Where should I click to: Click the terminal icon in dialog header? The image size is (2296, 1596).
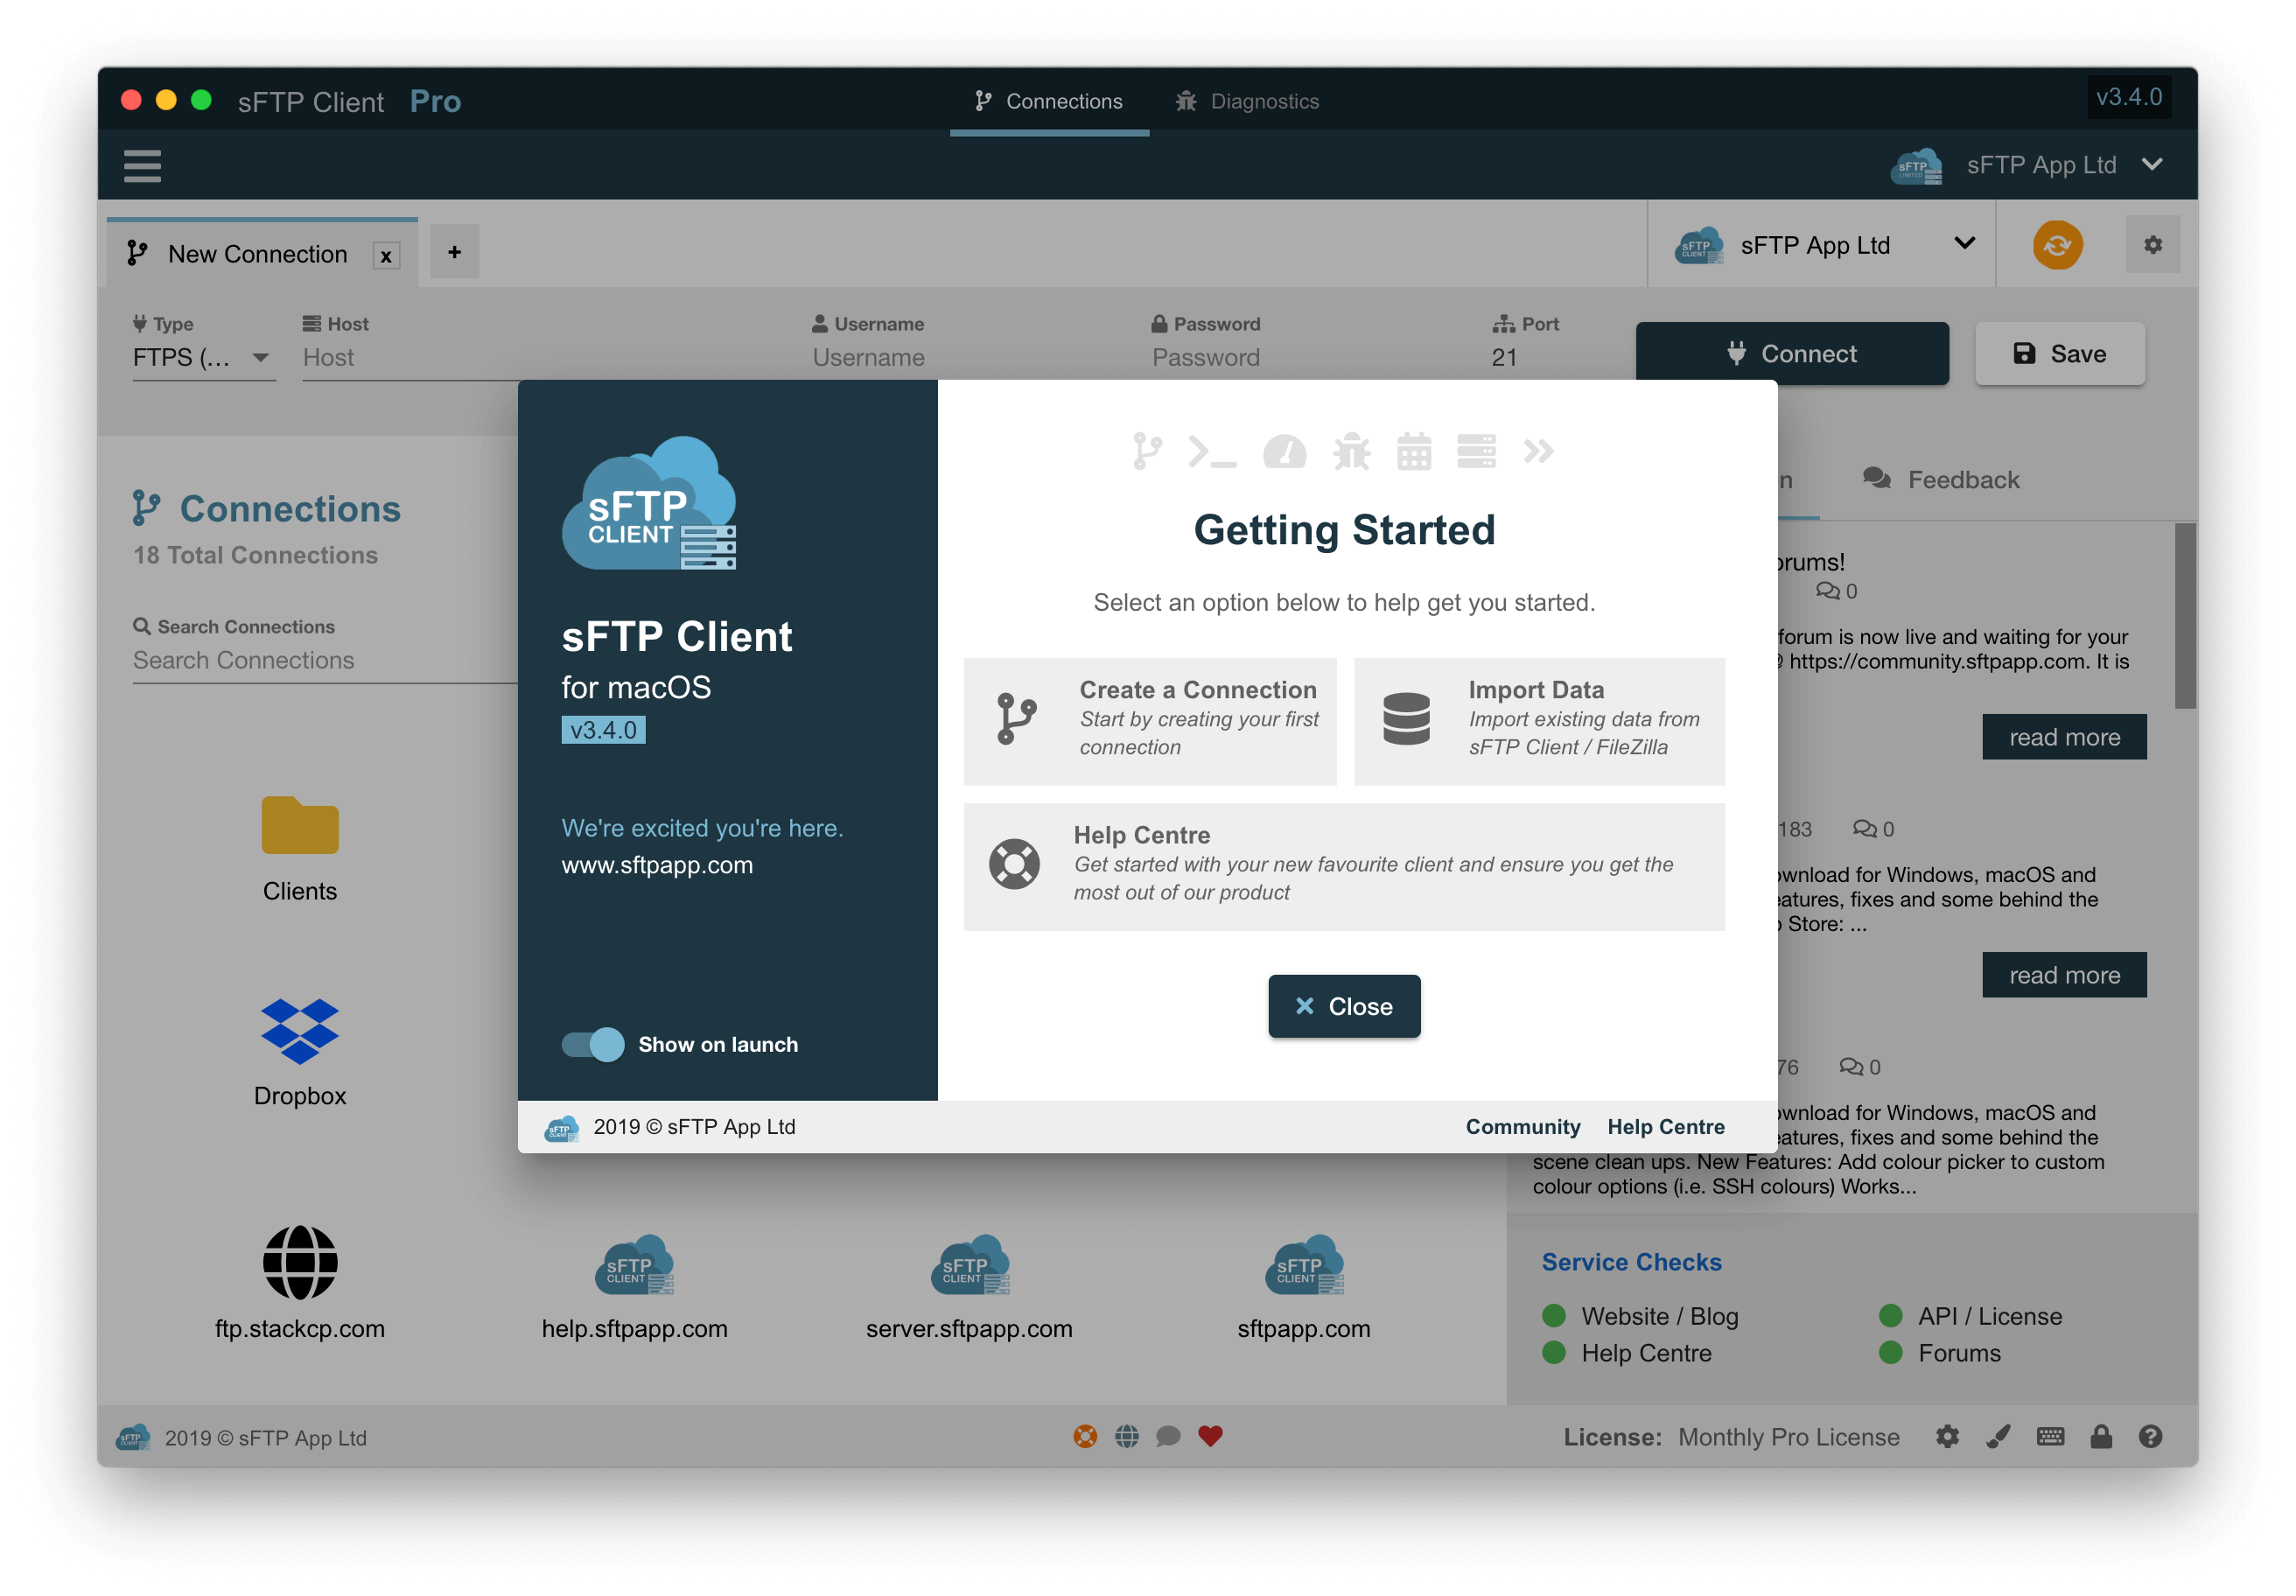click(x=1212, y=452)
